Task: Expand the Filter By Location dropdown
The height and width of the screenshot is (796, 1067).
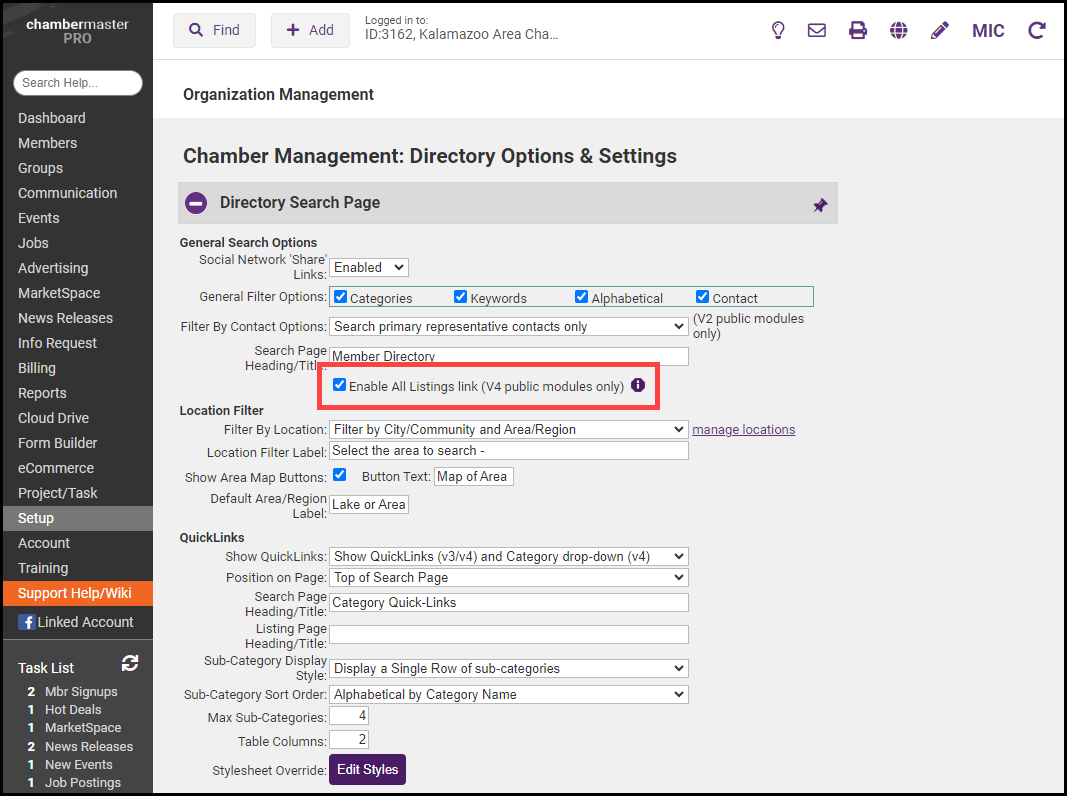Action: click(x=508, y=429)
